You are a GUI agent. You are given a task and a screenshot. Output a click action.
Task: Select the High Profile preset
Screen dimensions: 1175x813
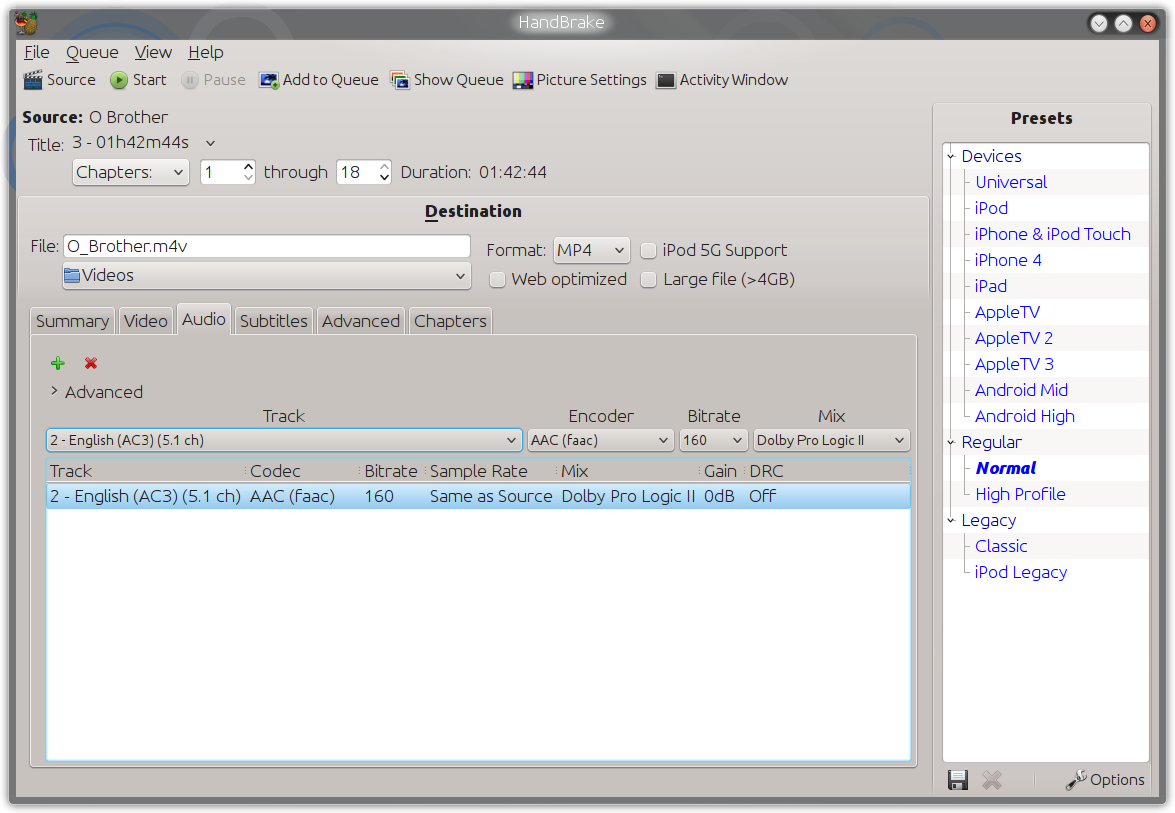(1020, 495)
